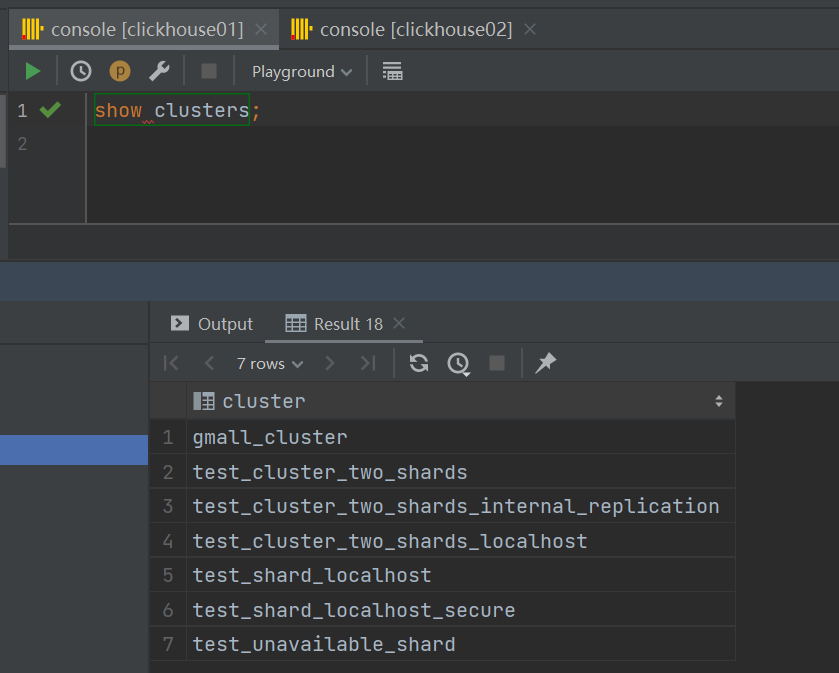Viewport: 839px width, 673px height.
Task: Reload the result page with the refresh icon
Action: [x=419, y=363]
